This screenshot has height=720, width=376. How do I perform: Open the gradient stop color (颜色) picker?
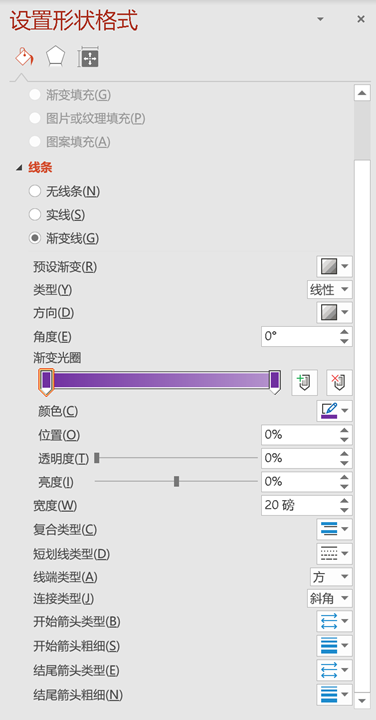coord(334,411)
